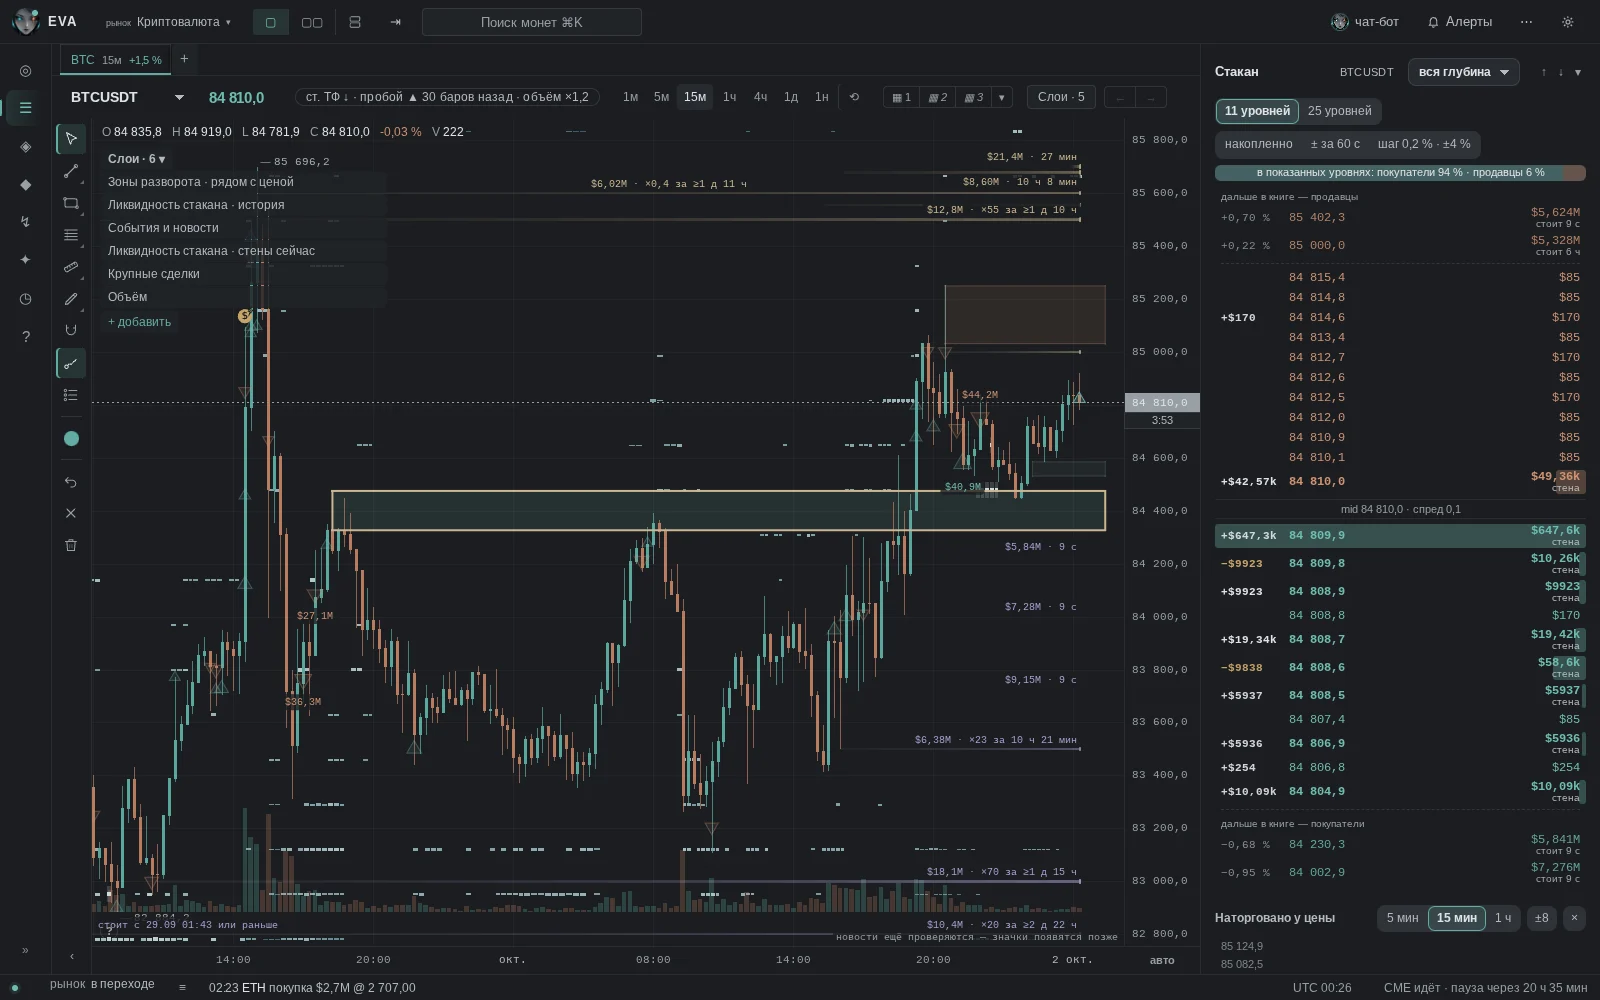
Task: Open the teal drawing color swatch
Action: point(71,438)
